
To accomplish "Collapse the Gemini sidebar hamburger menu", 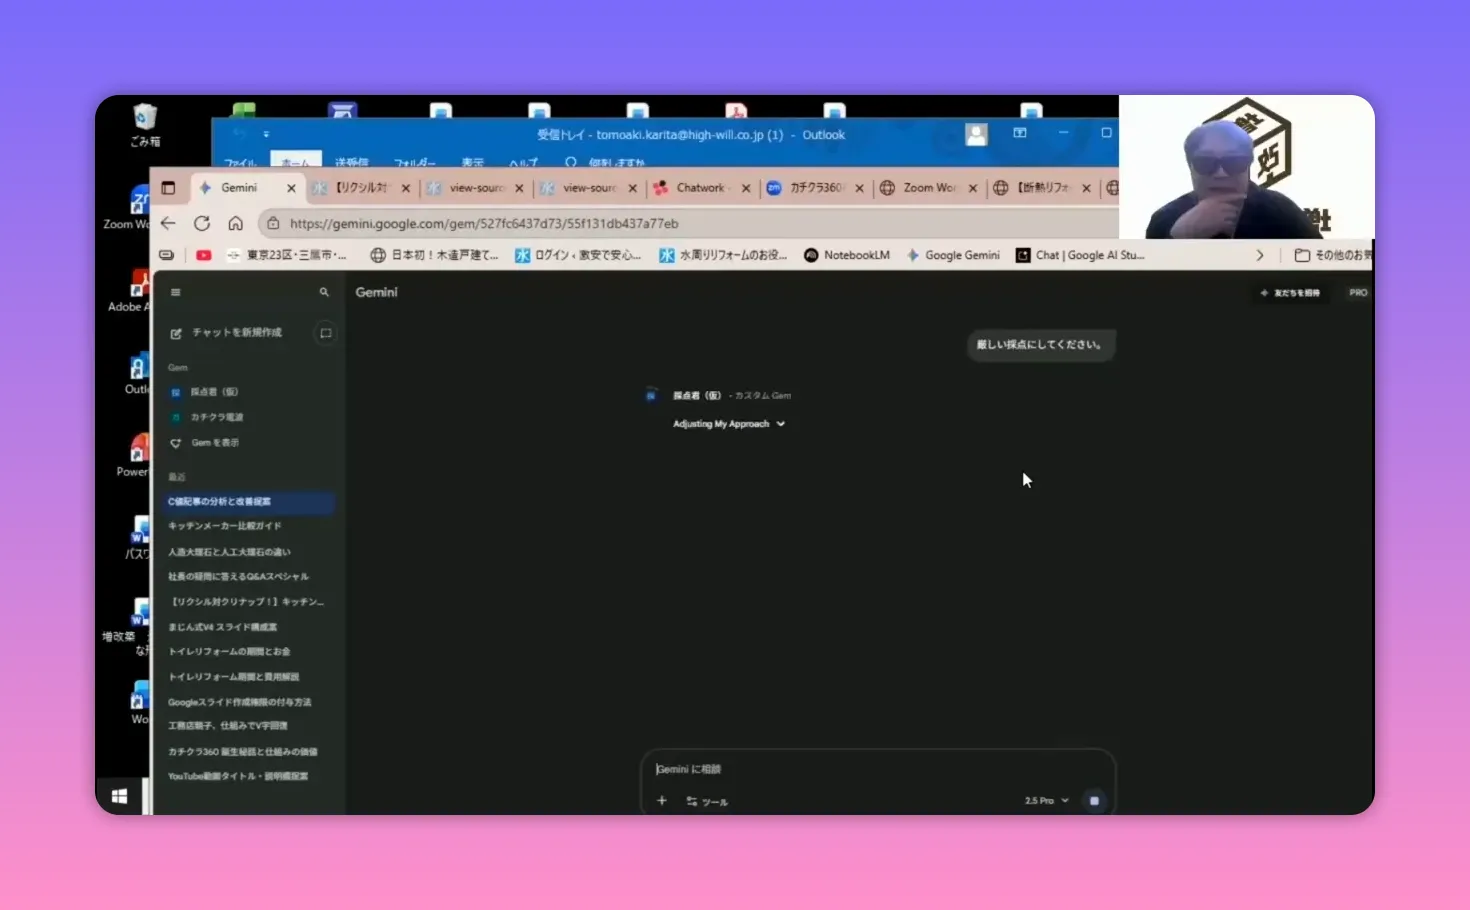I will [176, 292].
